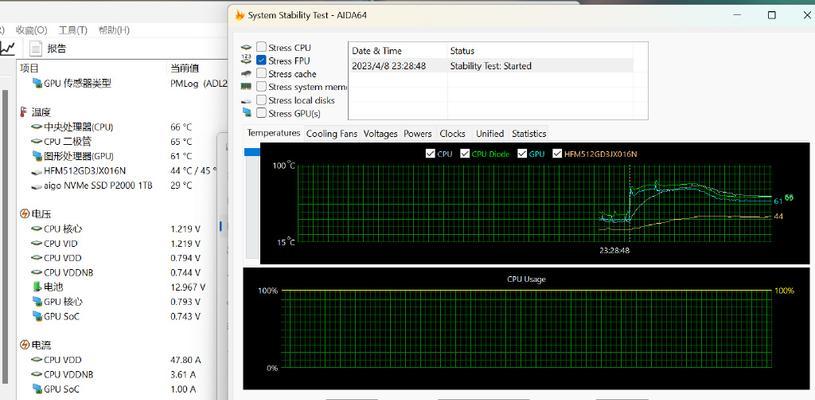Click the monitor icon beside Stress GPU(s)

click(246, 113)
